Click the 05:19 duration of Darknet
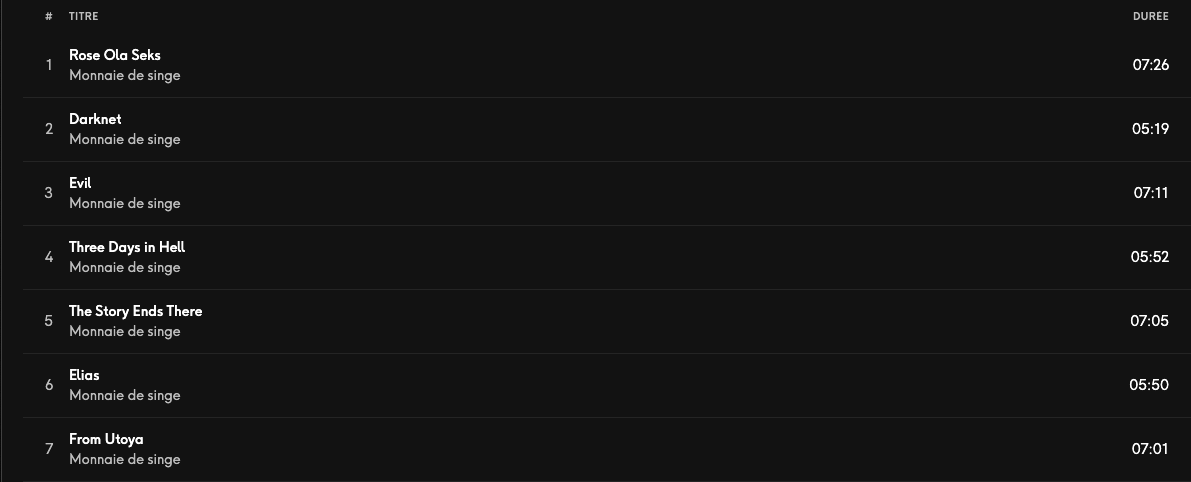1191x482 pixels. pos(1150,129)
